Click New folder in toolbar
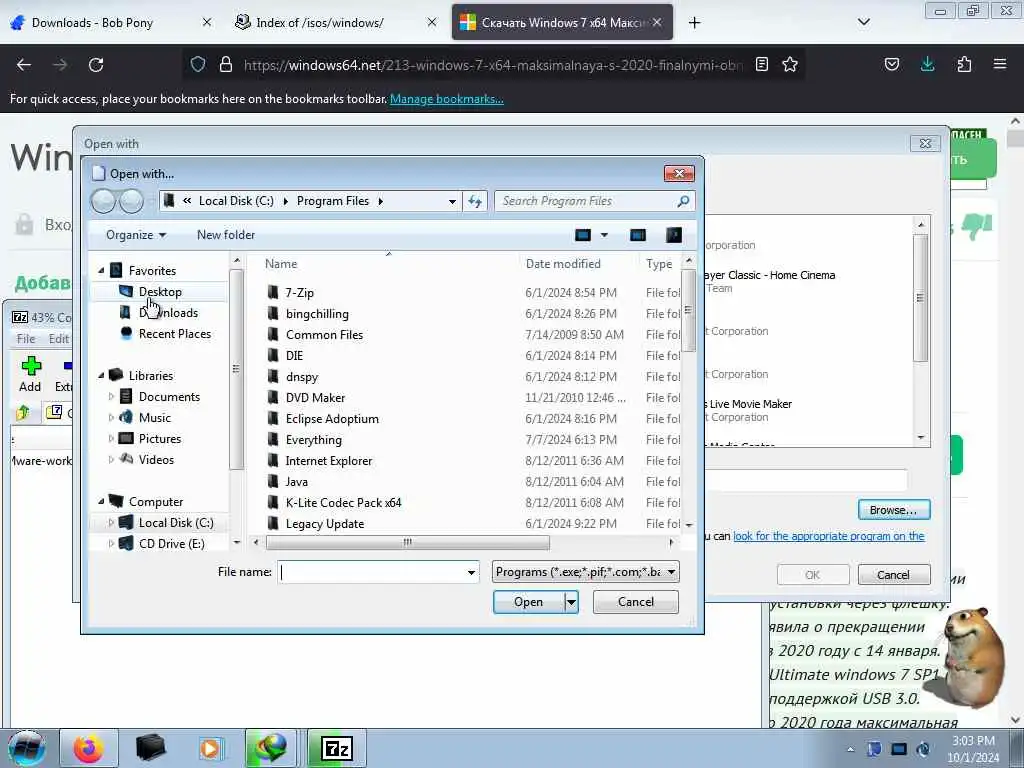Image resolution: width=1024 pixels, height=768 pixels. (x=226, y=234)
